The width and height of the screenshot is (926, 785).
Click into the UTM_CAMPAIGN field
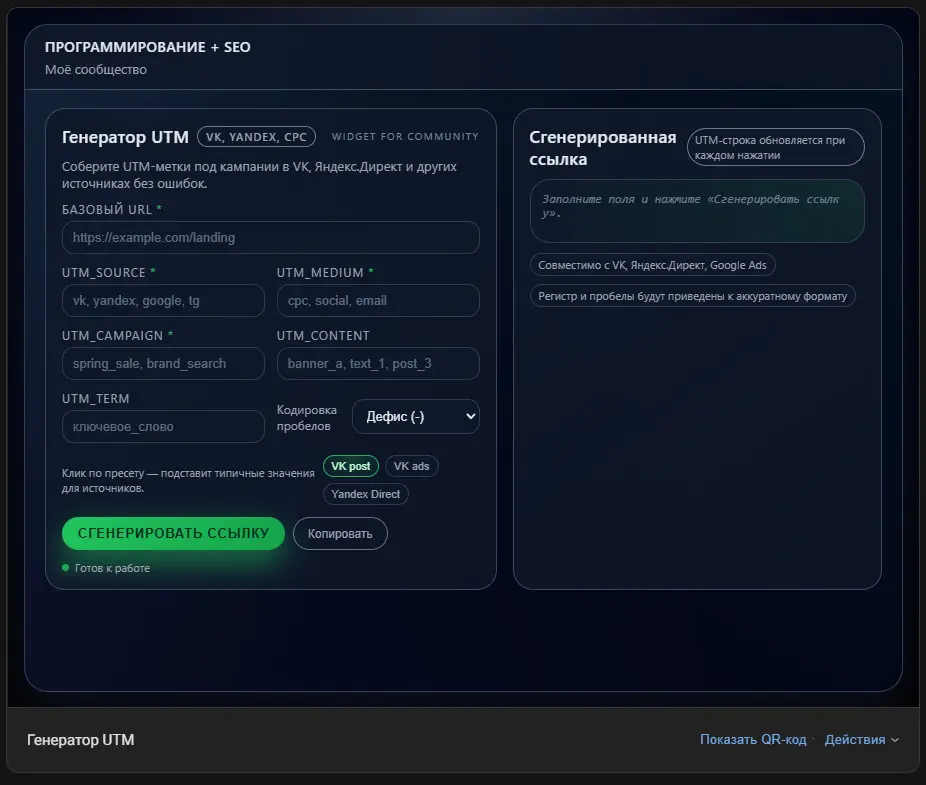pyautogui.click(x=163, y=364)
